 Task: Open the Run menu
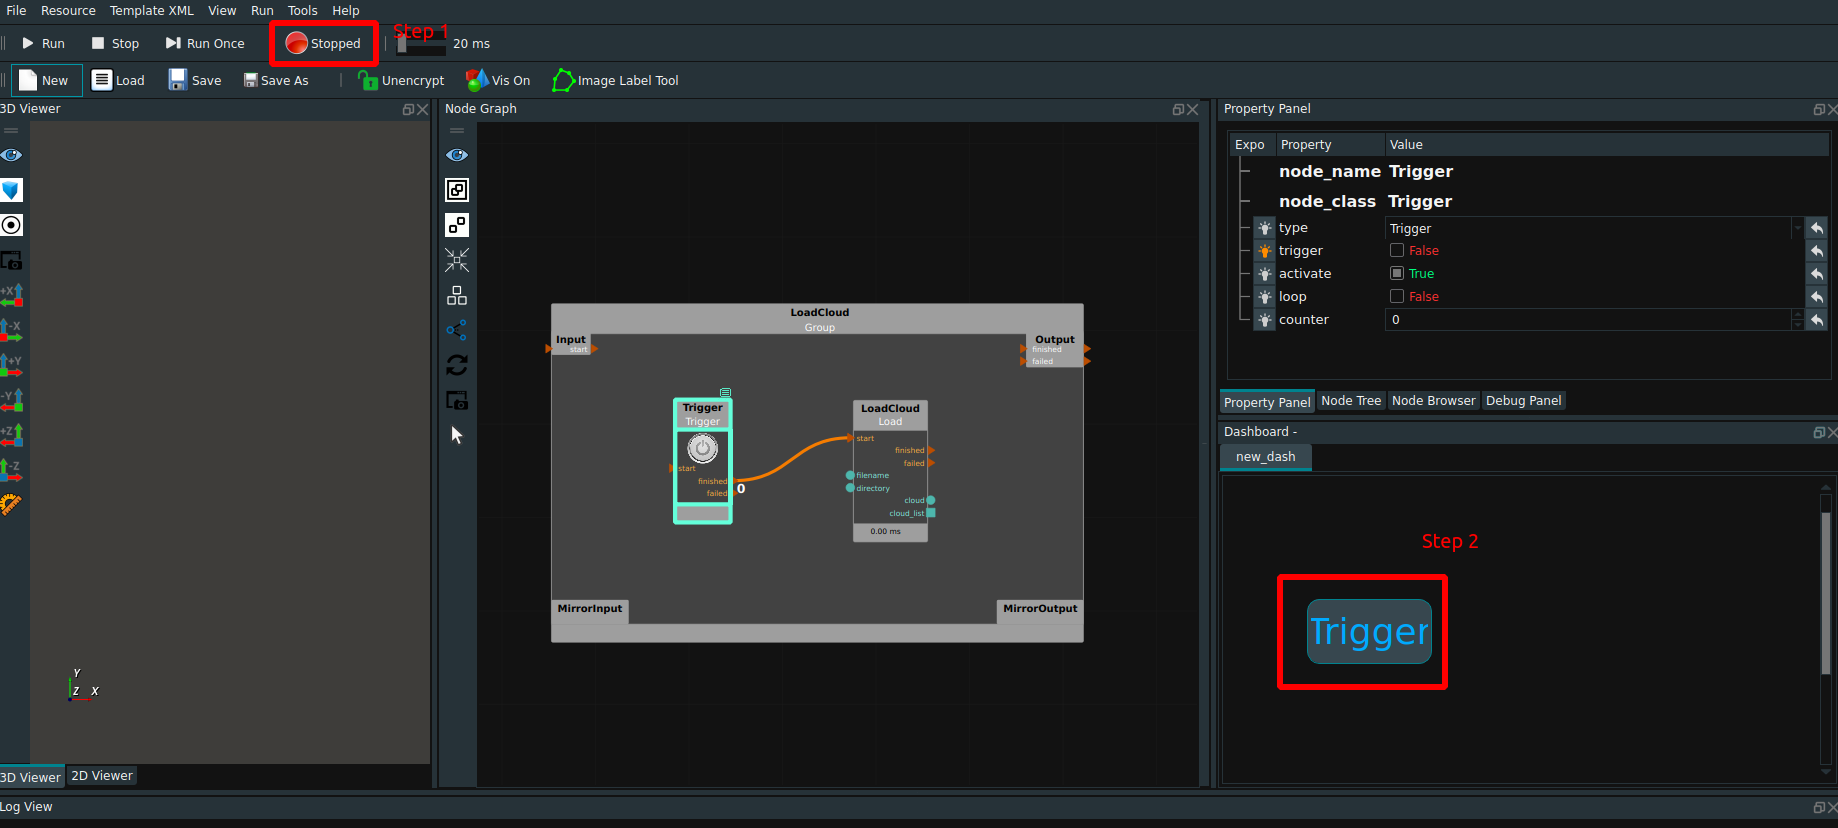click(262, 10)
